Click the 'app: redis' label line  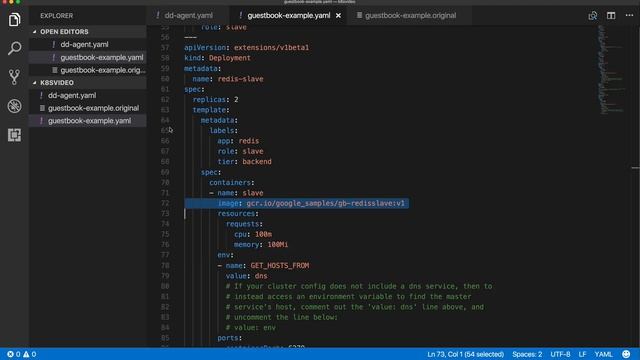coord(238,141)
